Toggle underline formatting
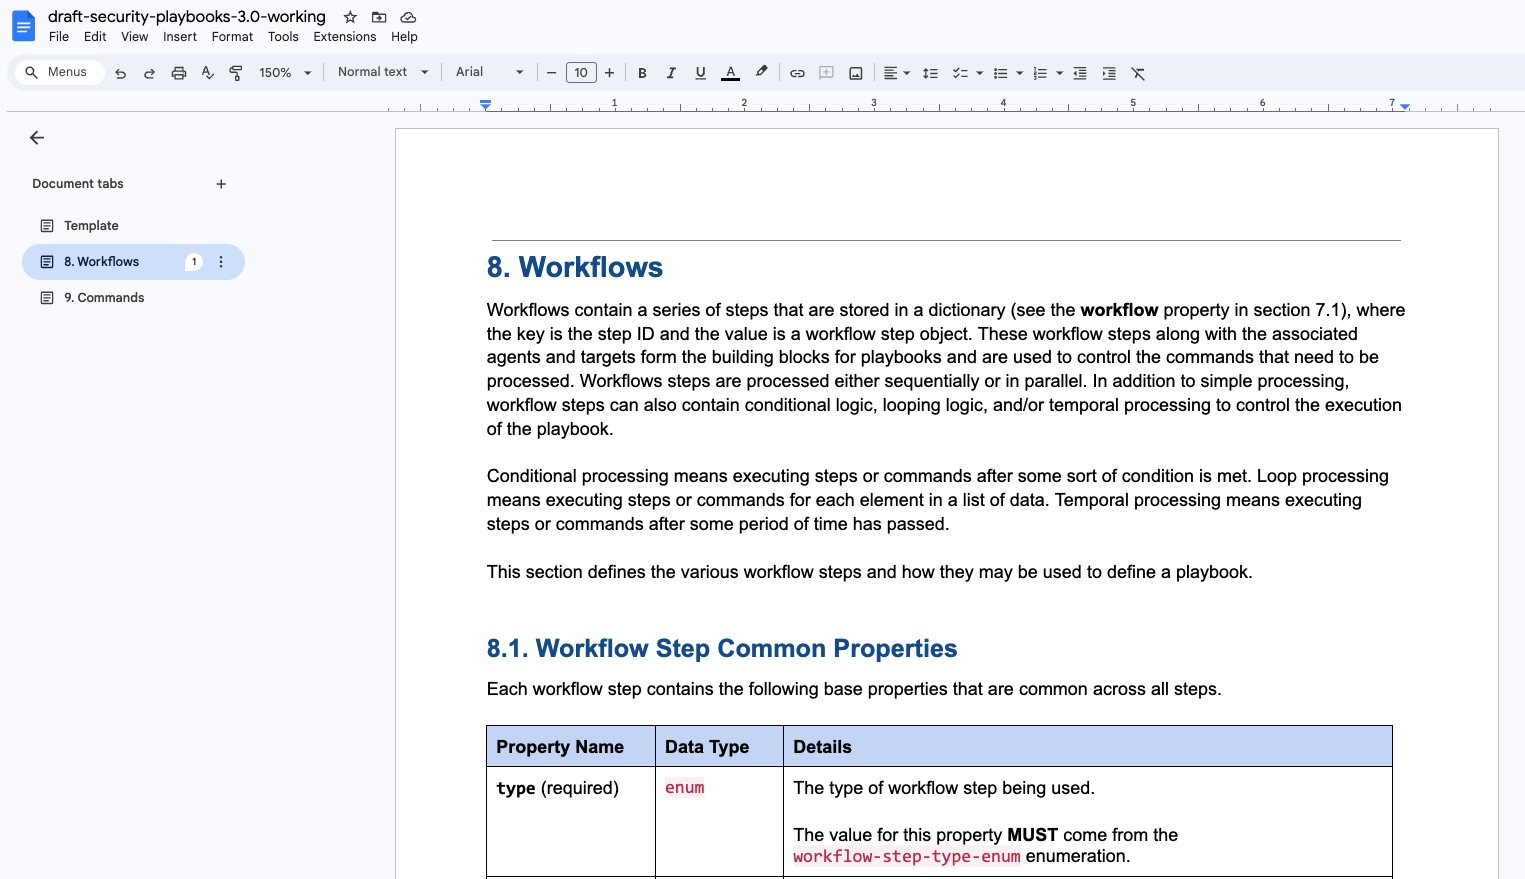1525x879 pixels. click(700, 73)
